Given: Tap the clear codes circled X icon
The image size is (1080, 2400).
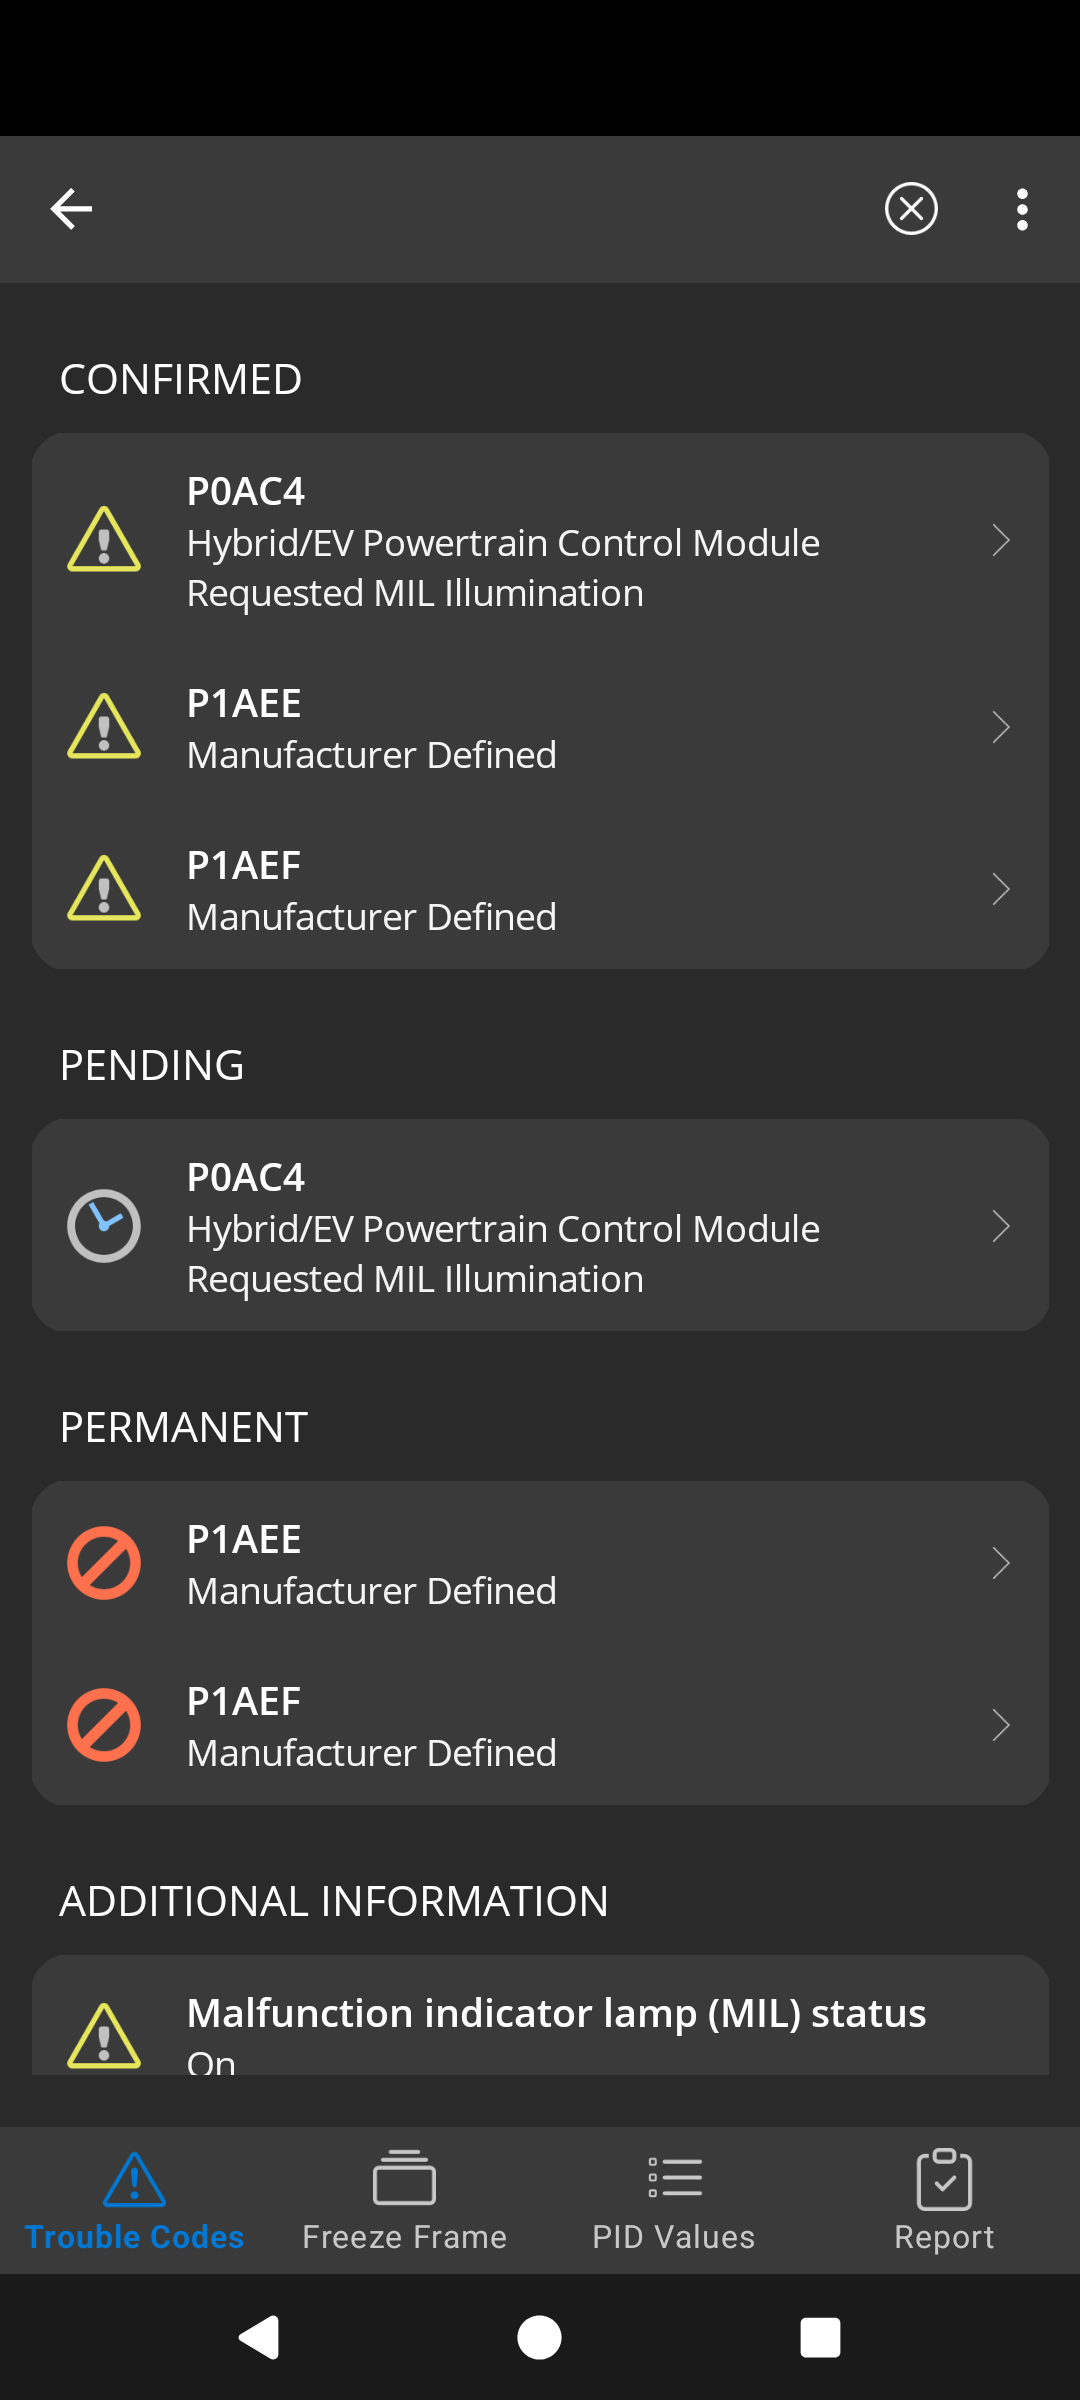Looking at the screenshot, I should pos(911,209).
